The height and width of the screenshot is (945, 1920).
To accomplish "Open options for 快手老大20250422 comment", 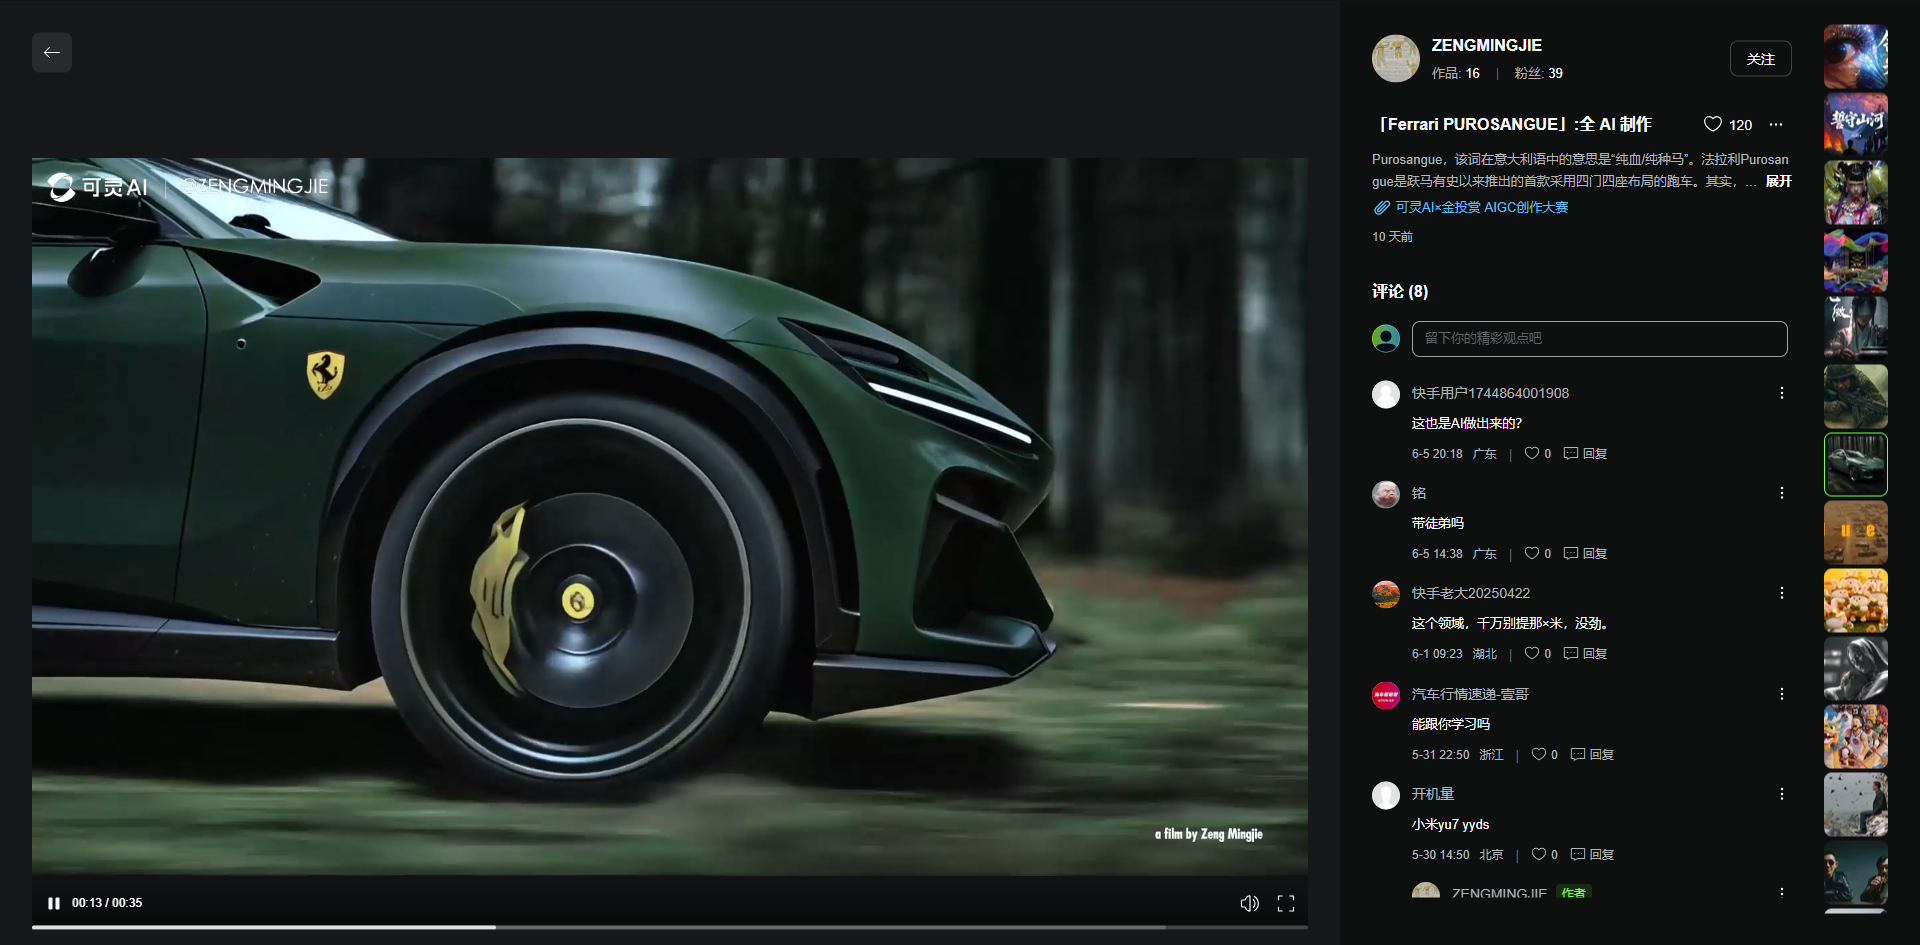I will pos(1782,593).
